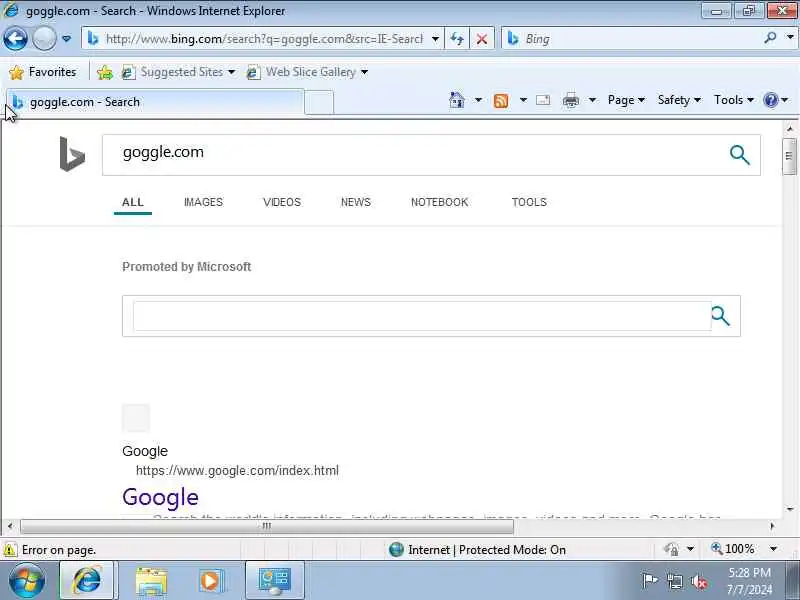The width and height of the screenshot is (800, 600).
Task: Expand the address bar history dropdown
Action: tap(435, 39)
